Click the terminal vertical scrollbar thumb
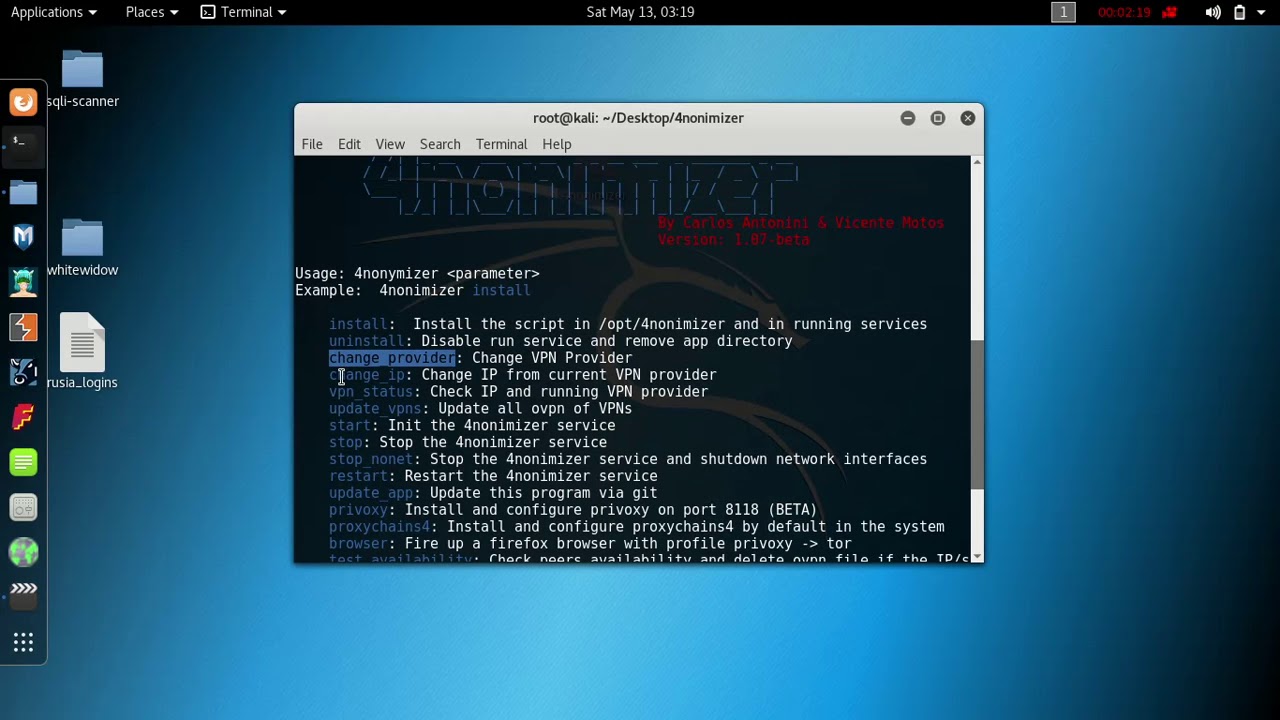 977,414
